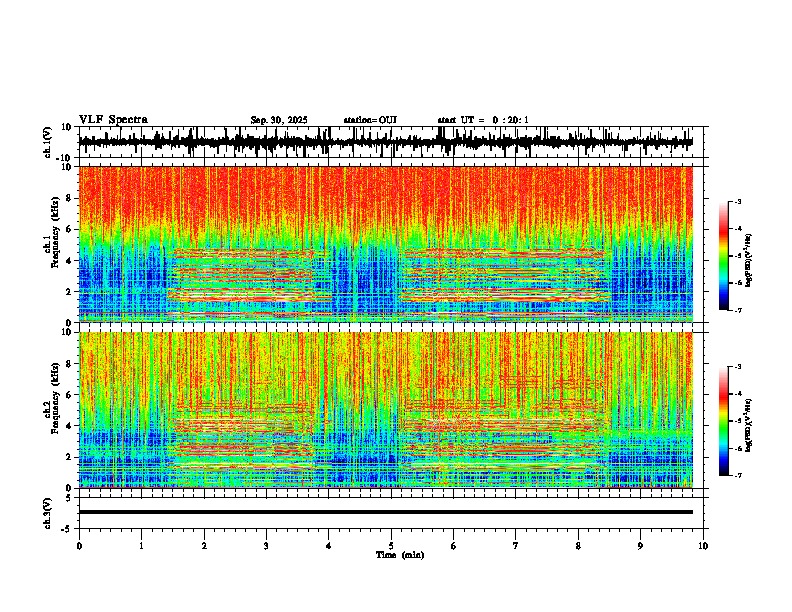
Task: Click the ch.2 color scale bar
Action: (x=724, y=421)
